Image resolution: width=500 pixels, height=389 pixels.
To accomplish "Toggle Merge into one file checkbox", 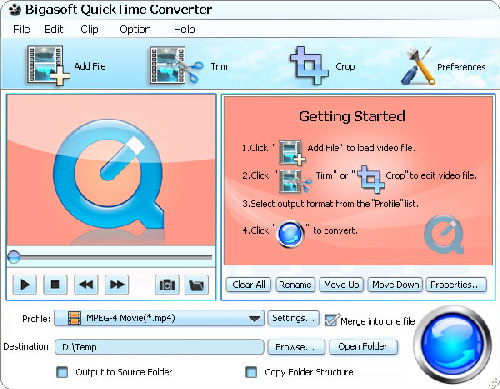I will click(x=332, y=320).
